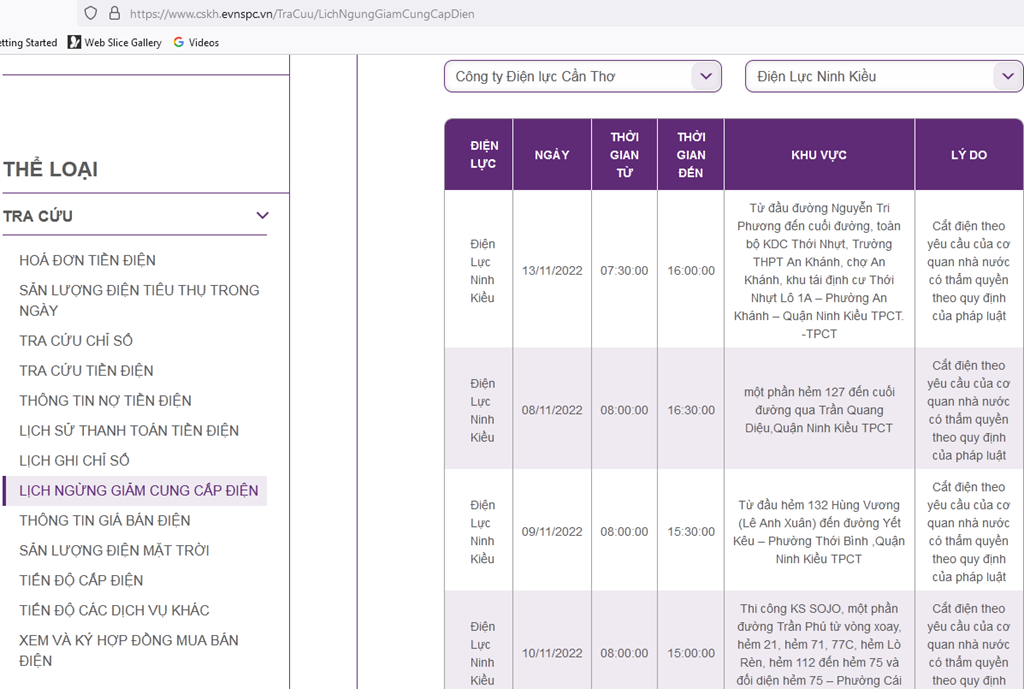Open TRA CỨU TIỀN ĐIỆN page

(x=86, y=370)
